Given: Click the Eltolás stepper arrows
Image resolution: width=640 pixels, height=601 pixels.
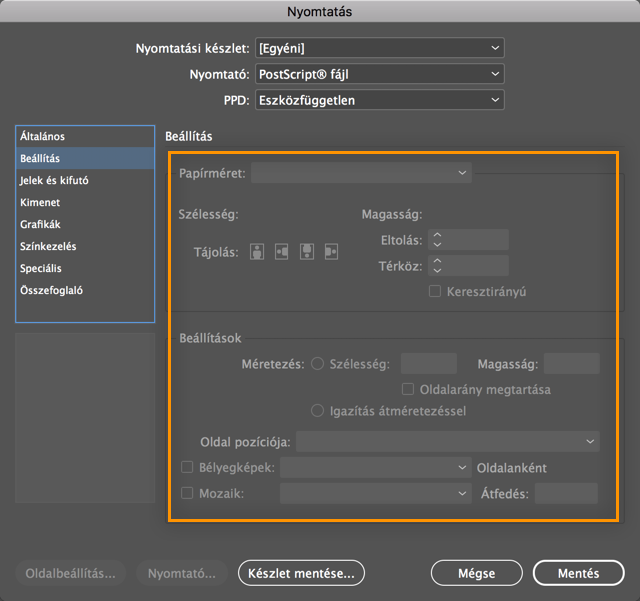Looking at the screenshot, I should click(x=438, y=240).
